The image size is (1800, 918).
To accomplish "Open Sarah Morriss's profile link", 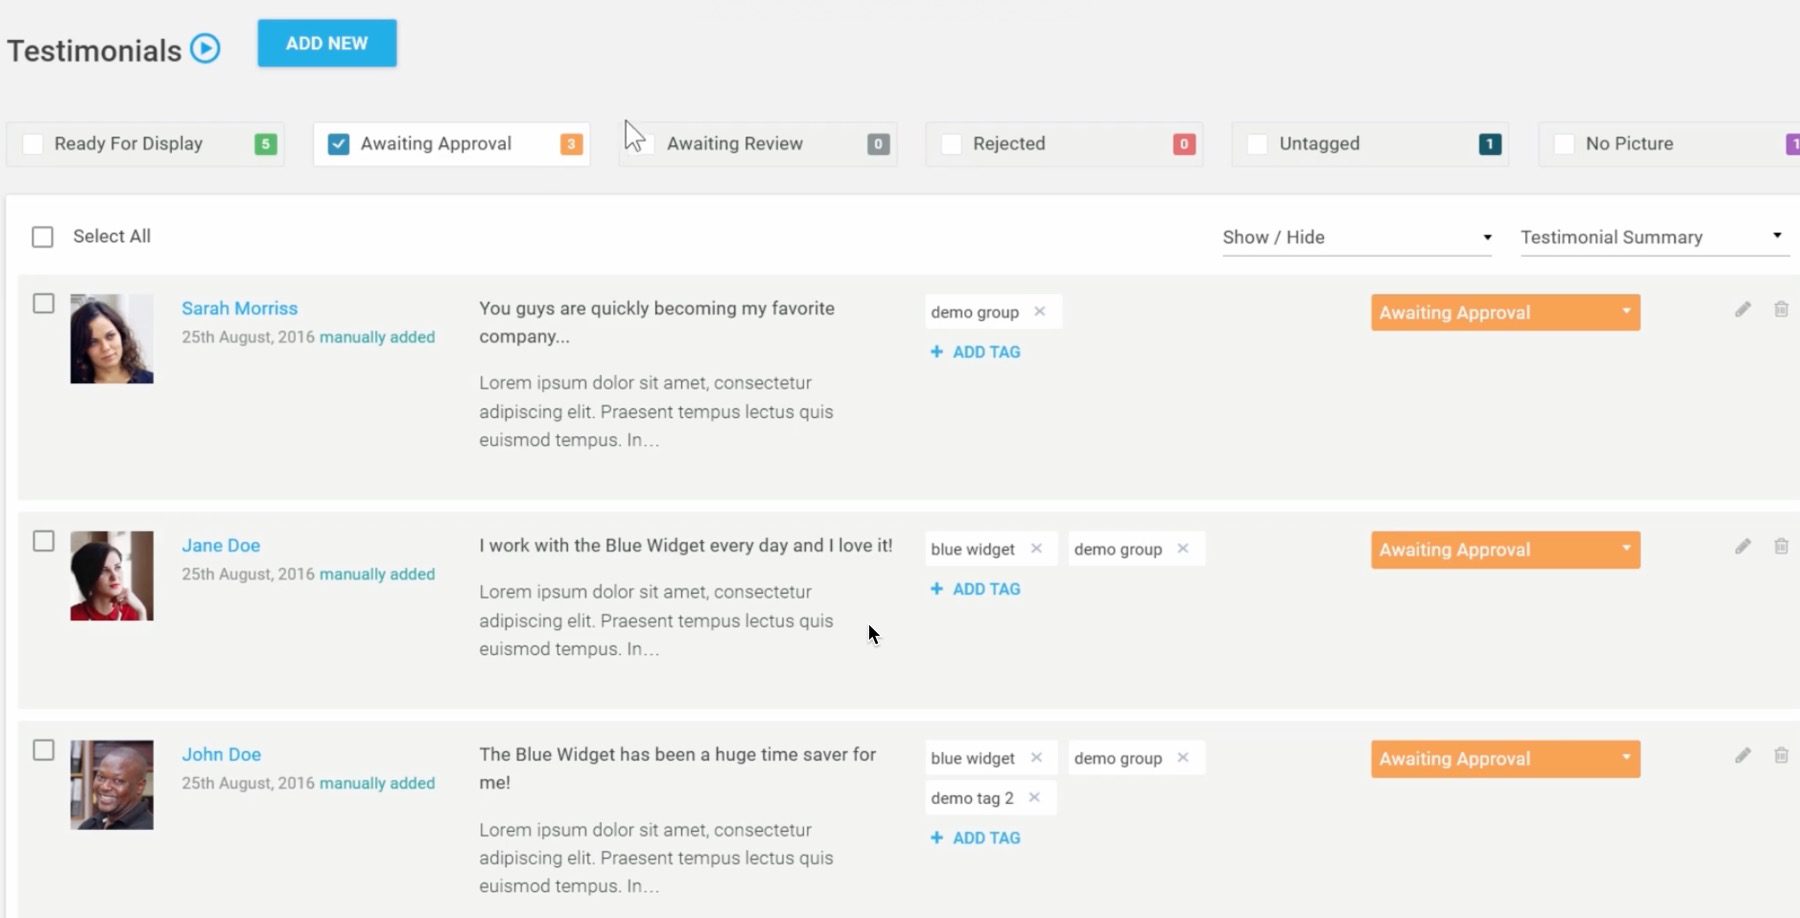I will click(239, 308).
